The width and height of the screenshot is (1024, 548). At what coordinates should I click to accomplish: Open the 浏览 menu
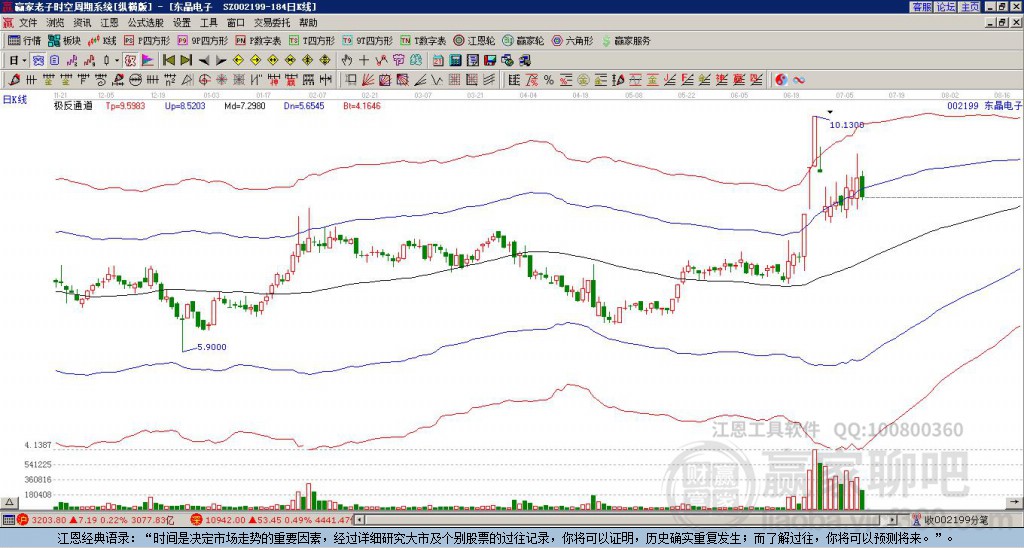(x=56, y=23)
